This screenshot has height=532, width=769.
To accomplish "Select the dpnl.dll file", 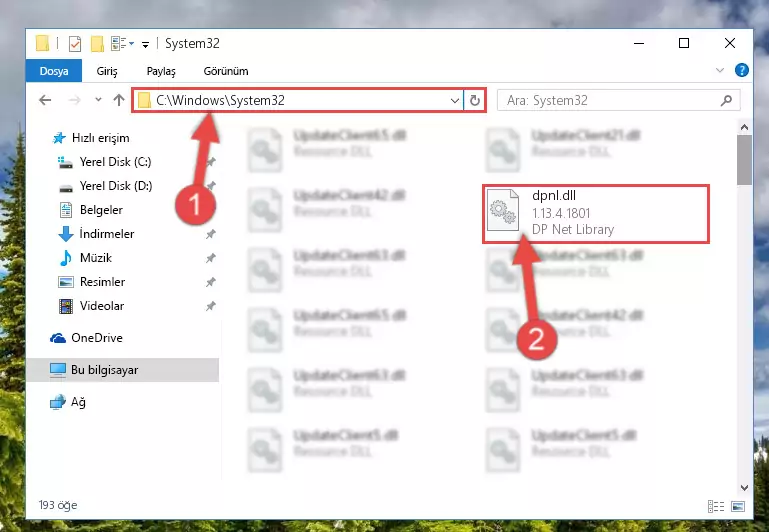I will [596, 213].
